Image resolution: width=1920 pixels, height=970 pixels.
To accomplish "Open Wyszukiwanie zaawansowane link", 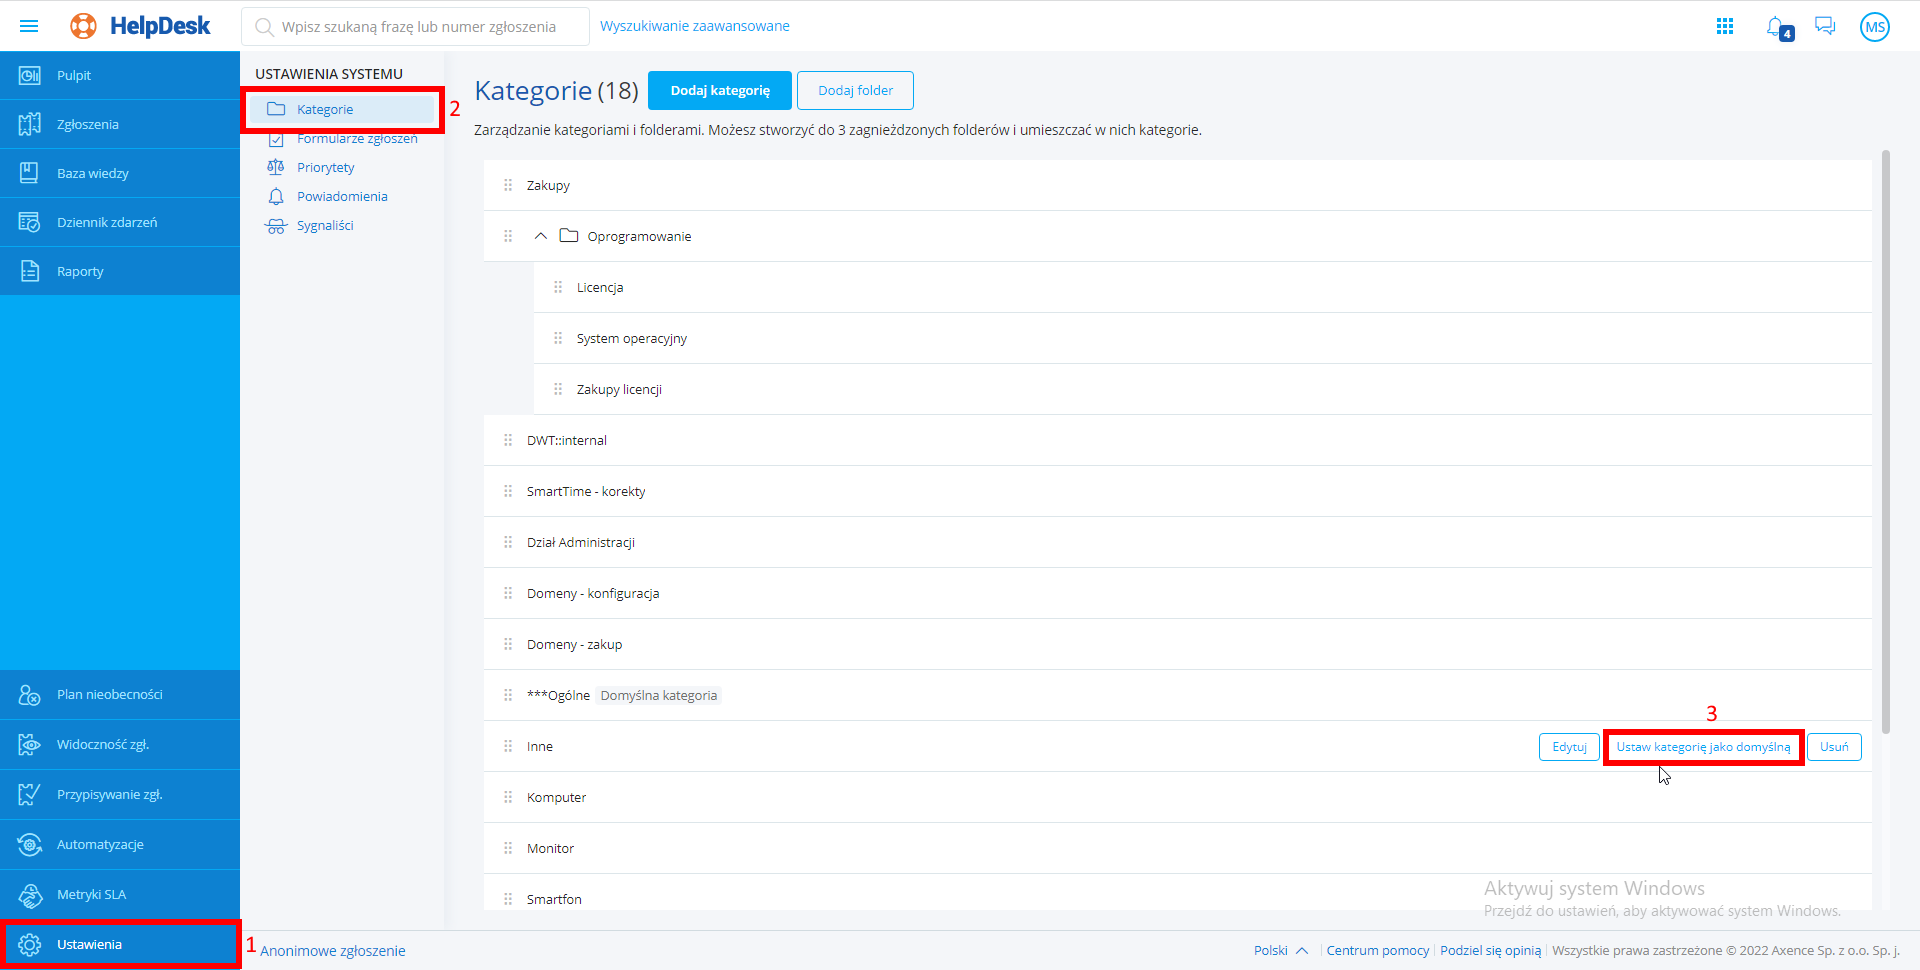I will tap(695, 26).
